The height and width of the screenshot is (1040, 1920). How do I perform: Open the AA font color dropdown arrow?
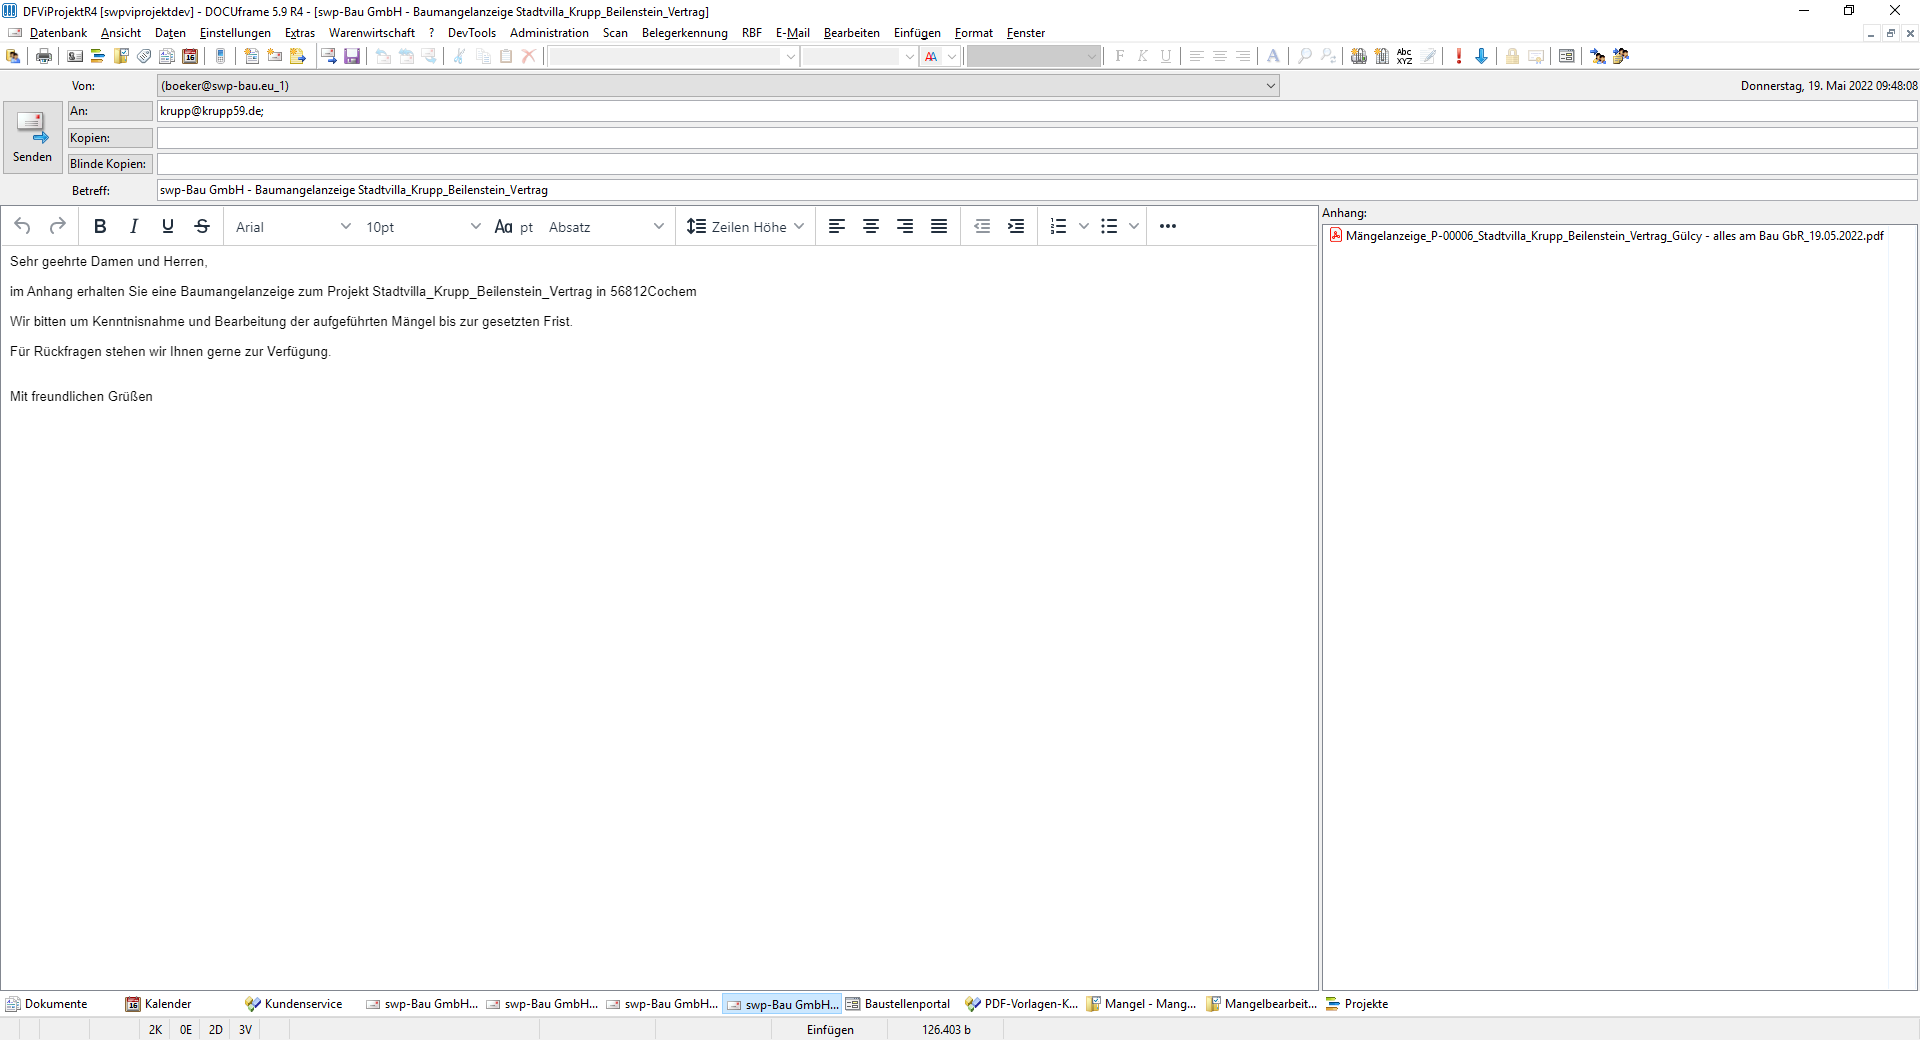pos(952,56)
